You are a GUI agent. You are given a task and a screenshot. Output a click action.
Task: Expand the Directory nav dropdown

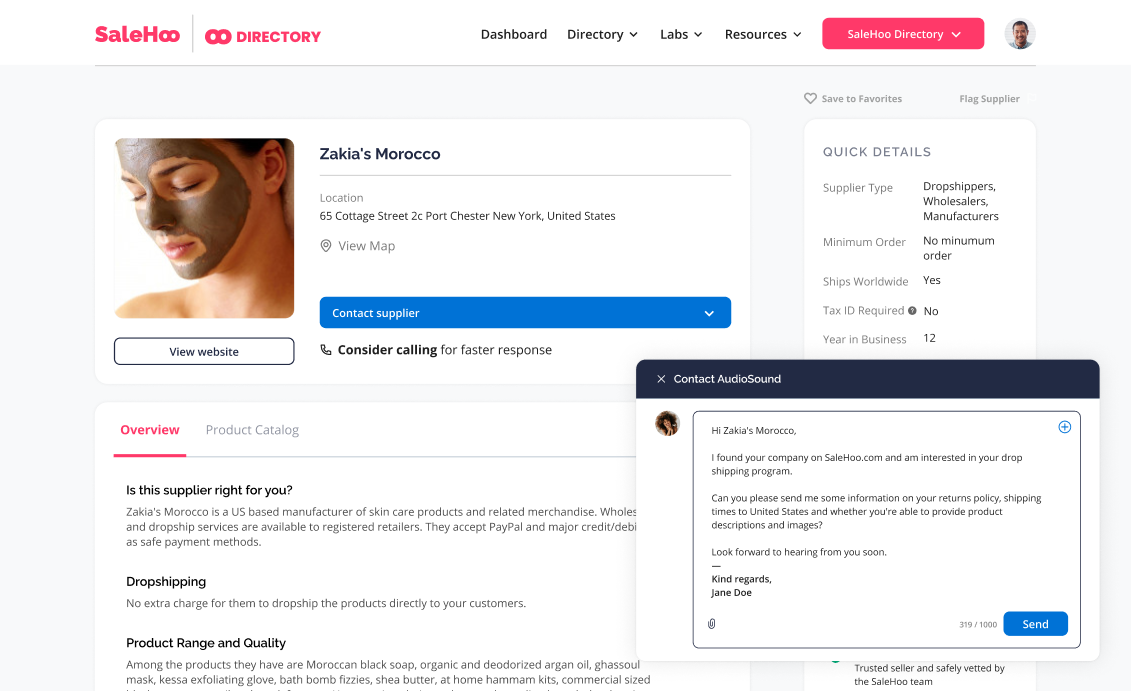tap(602, 34)
